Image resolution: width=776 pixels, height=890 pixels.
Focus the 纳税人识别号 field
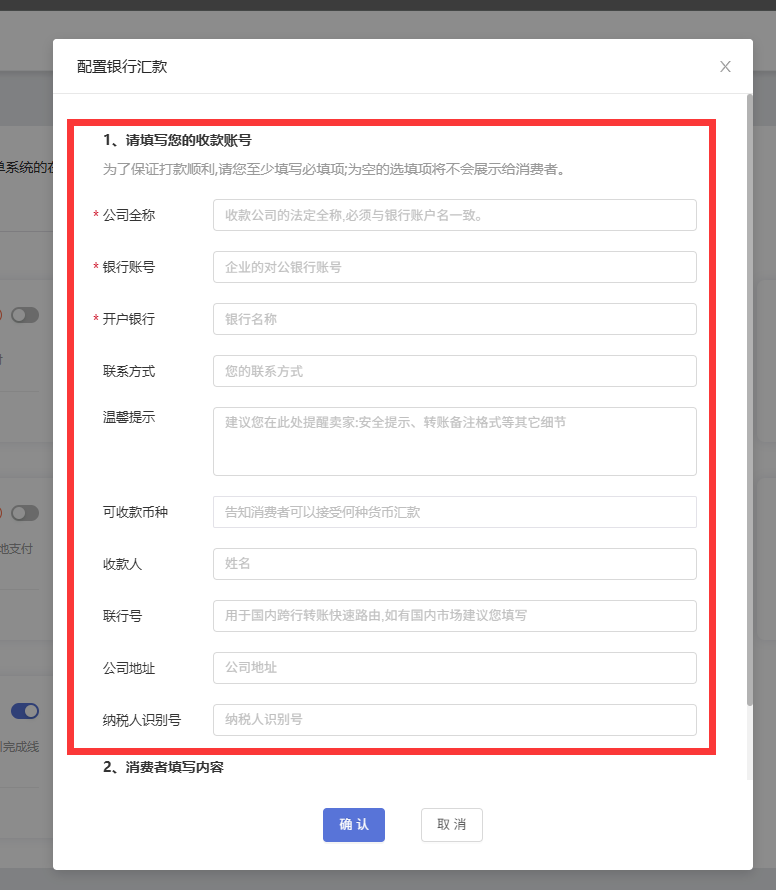pos(455,720)
